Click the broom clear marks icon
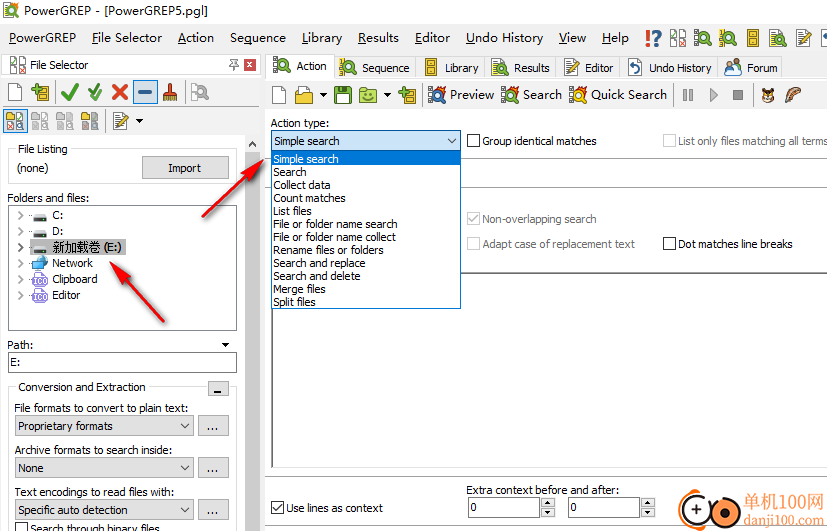The width and height of the screenshot is (827, 531). click(x=170, y=92)
